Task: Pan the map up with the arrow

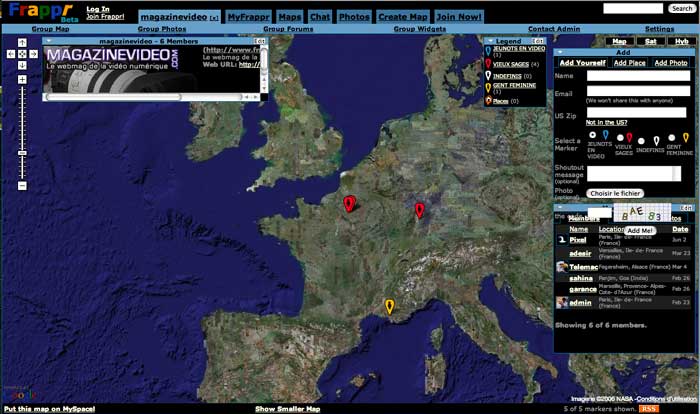Action: [22, 42]
